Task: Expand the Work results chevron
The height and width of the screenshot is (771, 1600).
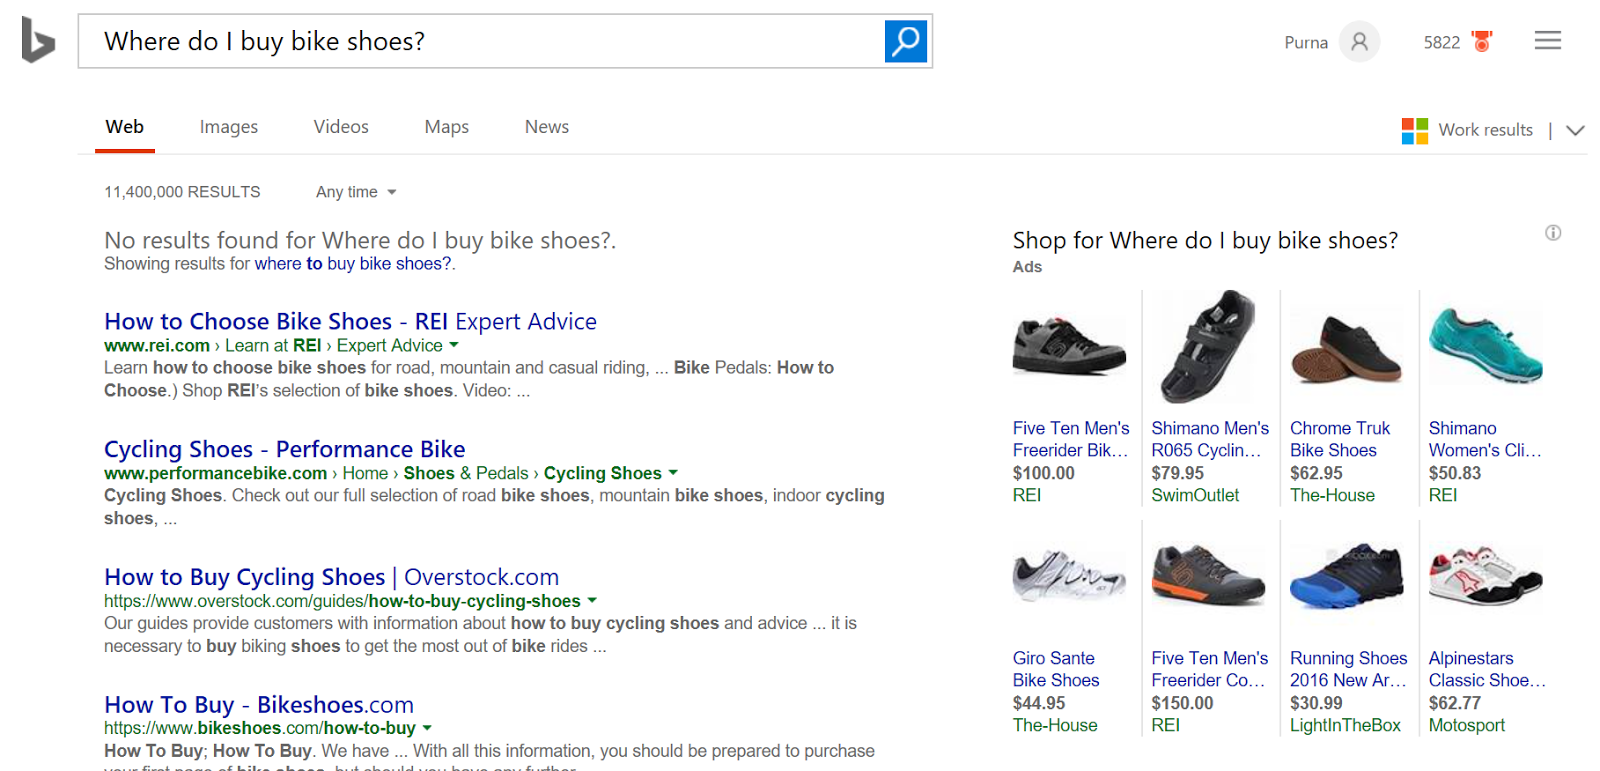Action: pyautogui.click(x=1575, y=131)
